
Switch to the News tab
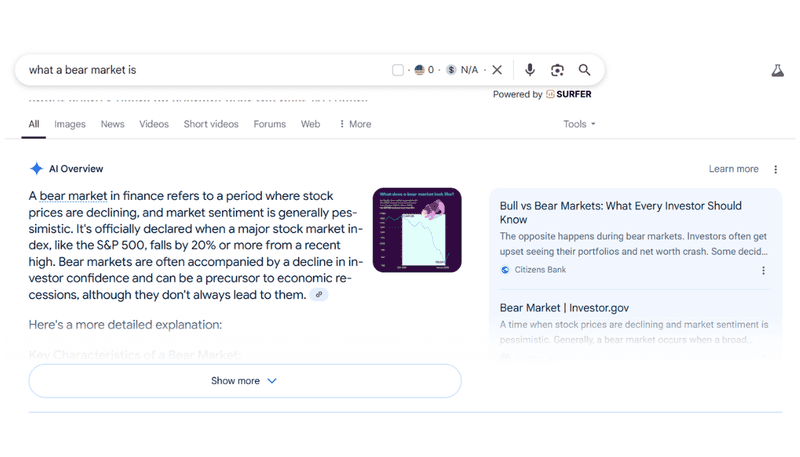pyautogui.click(x=112, y=124)
